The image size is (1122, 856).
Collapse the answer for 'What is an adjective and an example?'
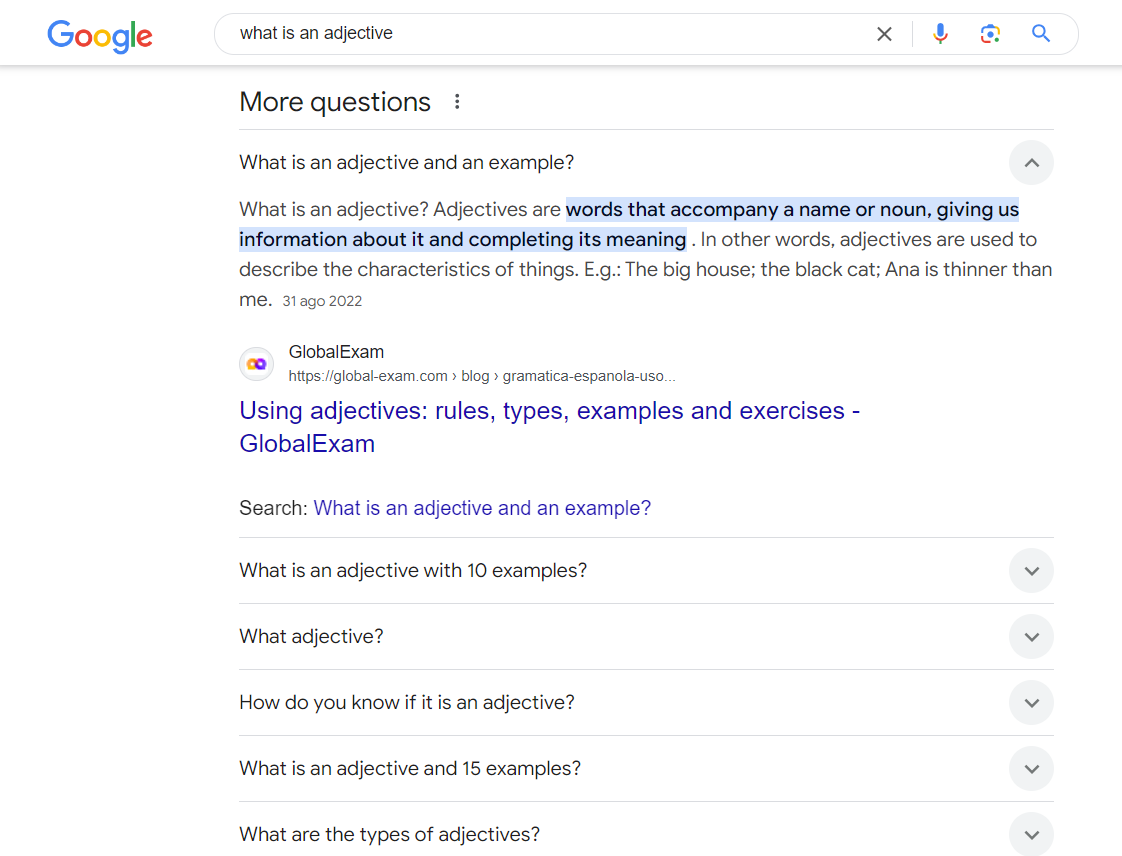(1031, 162)
